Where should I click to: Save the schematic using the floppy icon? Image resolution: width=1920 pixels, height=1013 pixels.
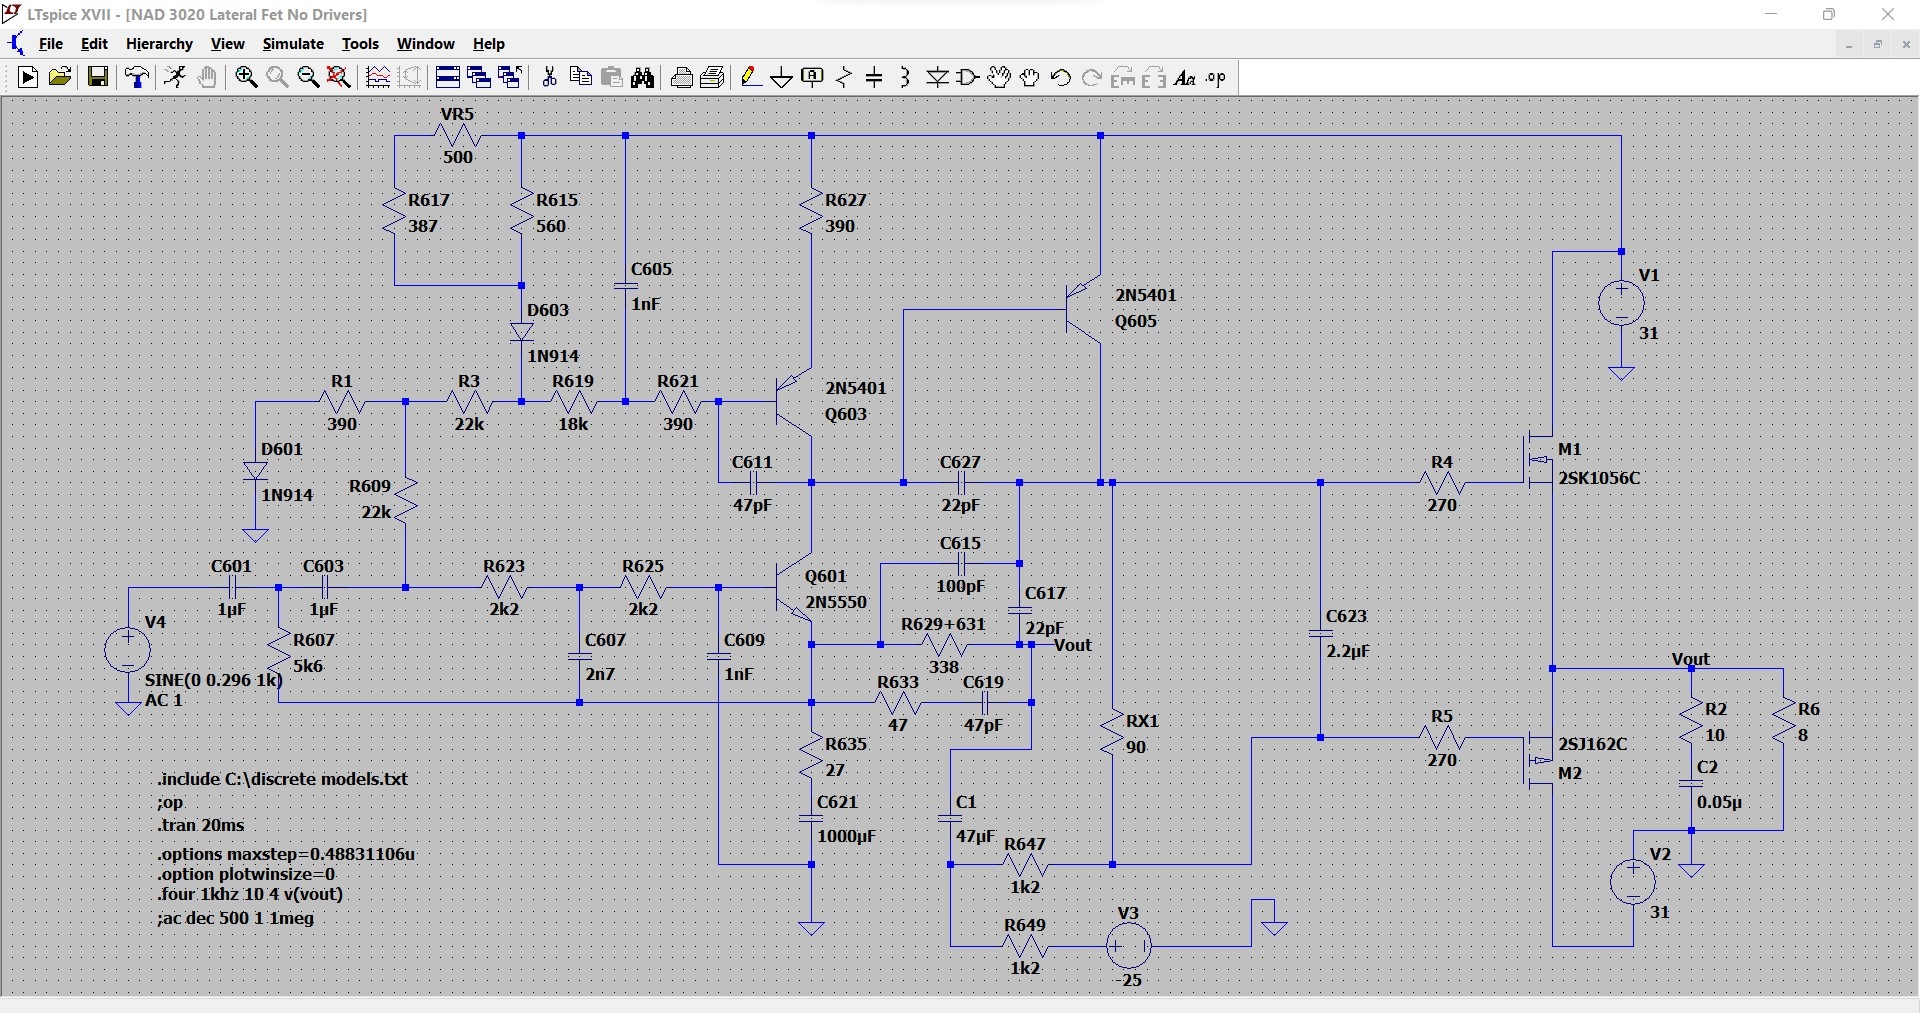(x=98, y=78)
